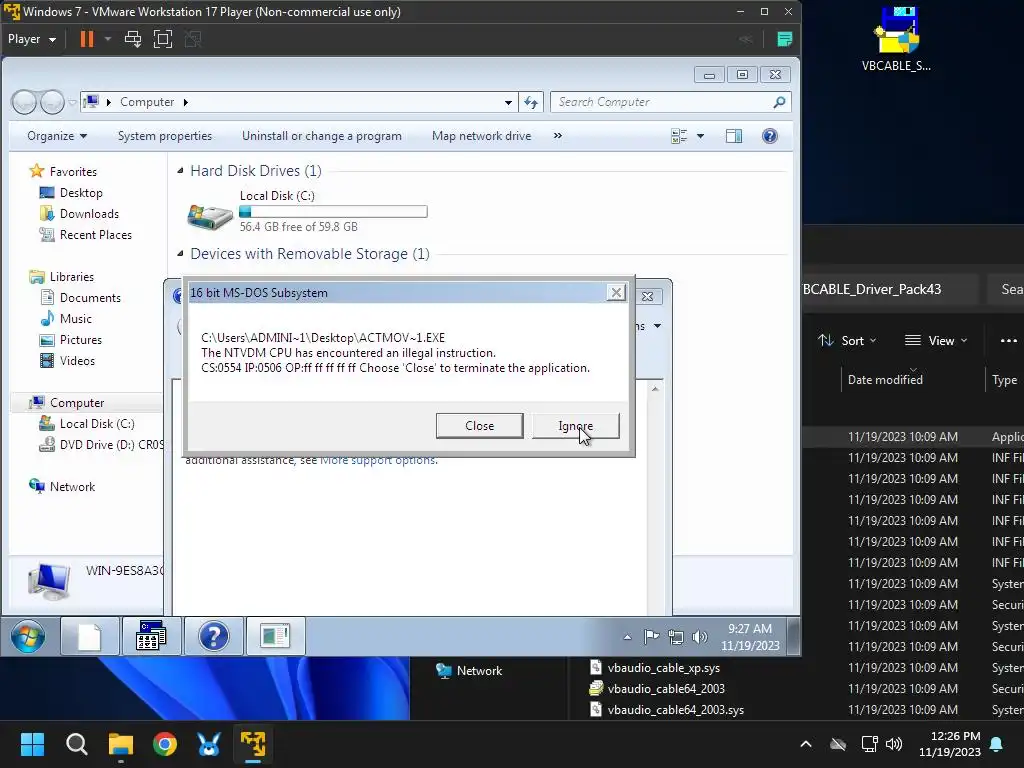Collapse Devices with Removable Storage group
1024x768 pixels.
(x=180, y=253)
